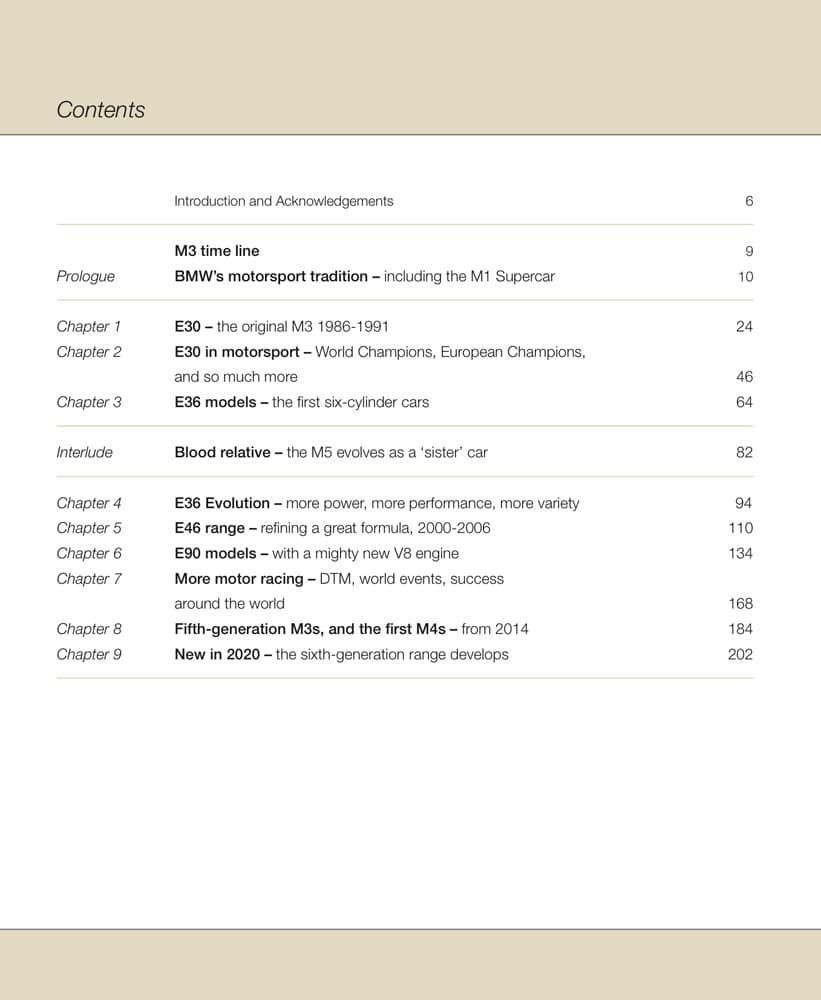821x1000 pixels.
Task: Click page number 134
Action: tap(740, 553)
